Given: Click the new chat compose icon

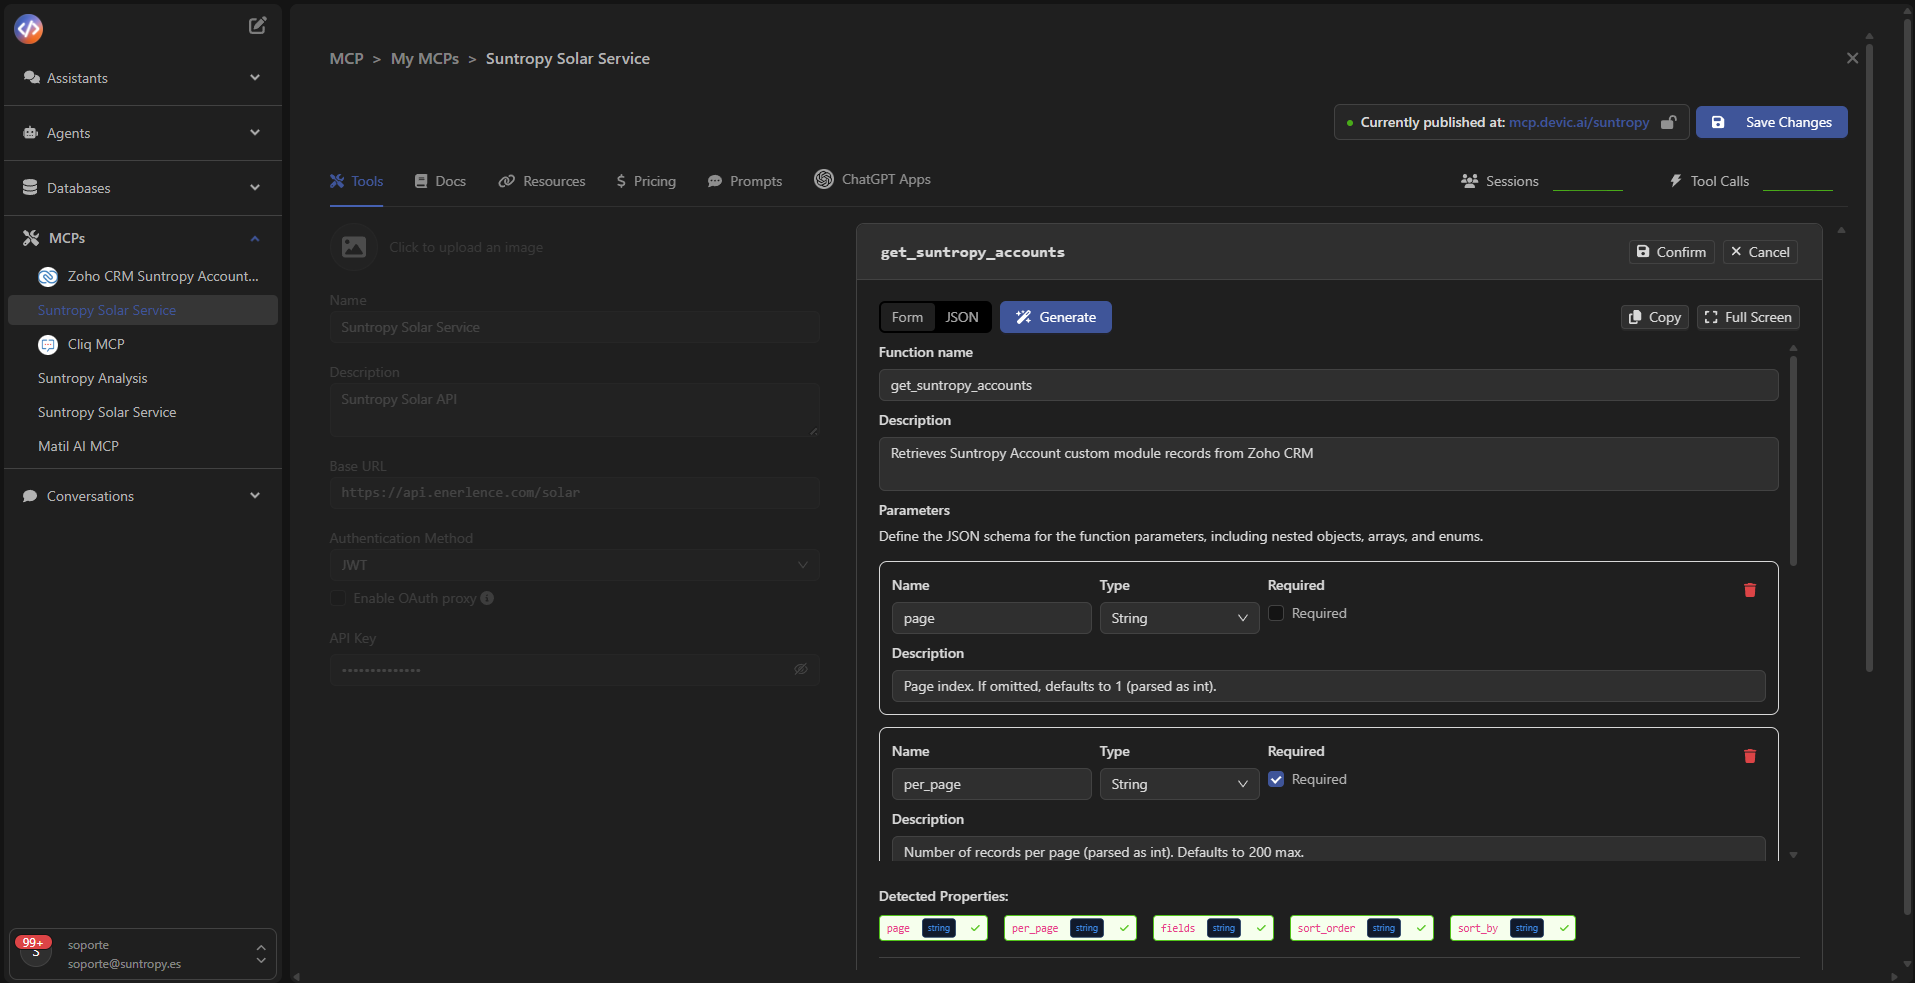Looking at the screenshot, I should click(x=257, y=26).
